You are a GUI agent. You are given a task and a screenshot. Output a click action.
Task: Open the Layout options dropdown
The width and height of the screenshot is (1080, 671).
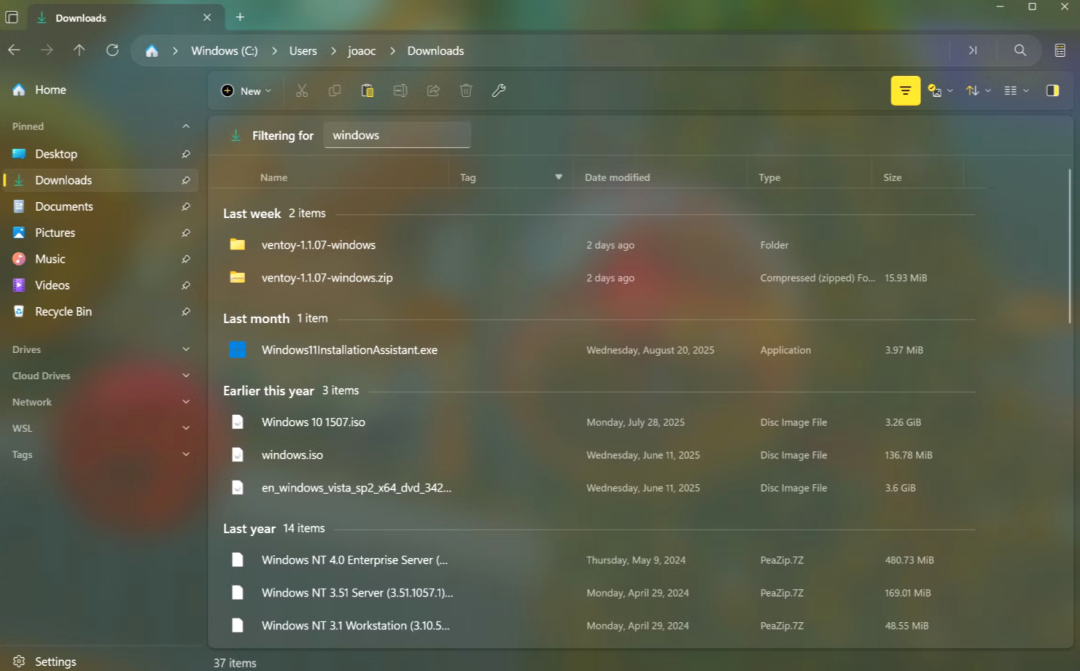coord(1016,91)
